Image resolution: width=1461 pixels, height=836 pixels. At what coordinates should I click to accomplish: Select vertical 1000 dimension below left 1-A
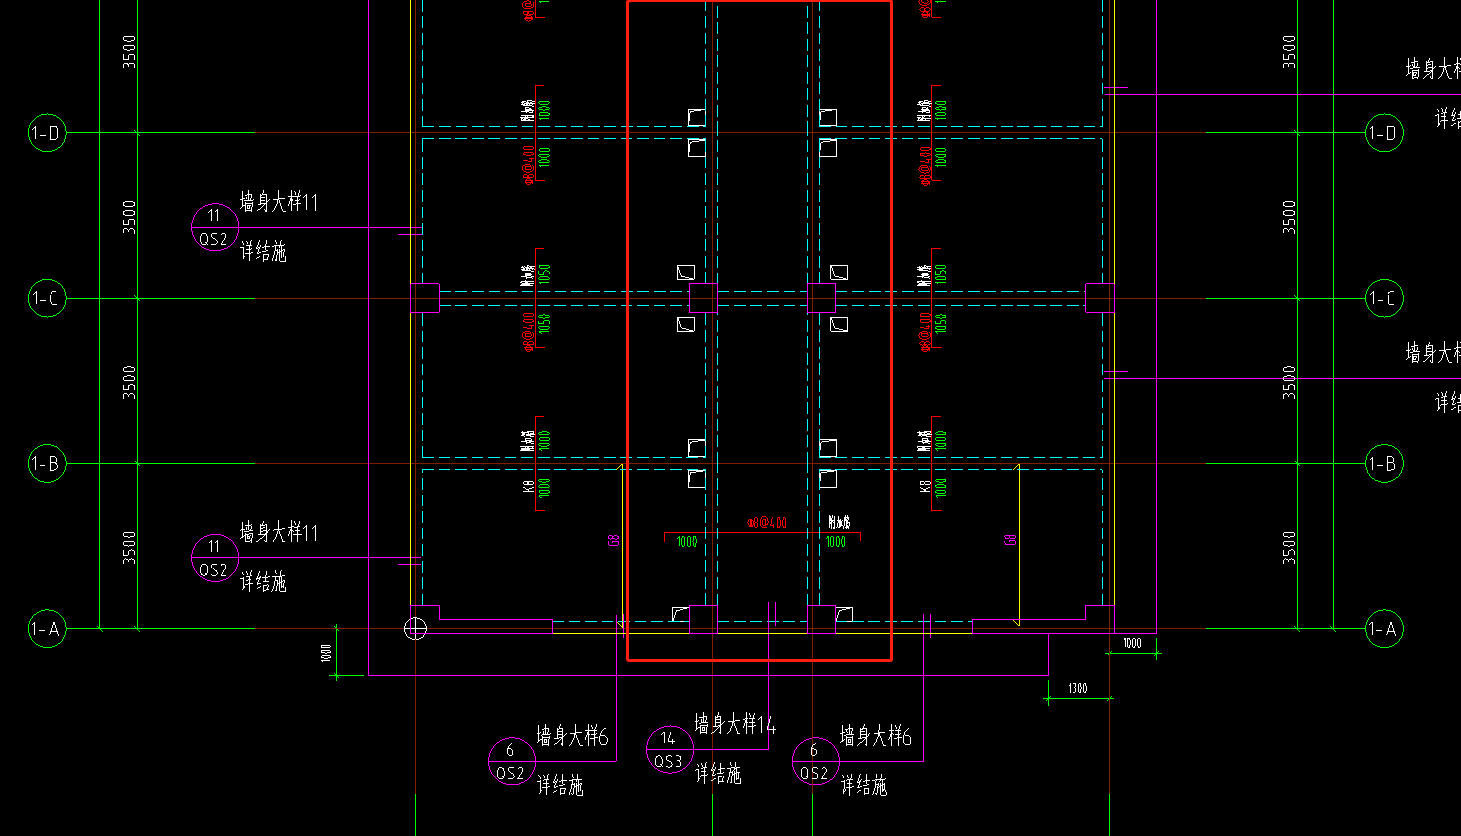(326, 654)
